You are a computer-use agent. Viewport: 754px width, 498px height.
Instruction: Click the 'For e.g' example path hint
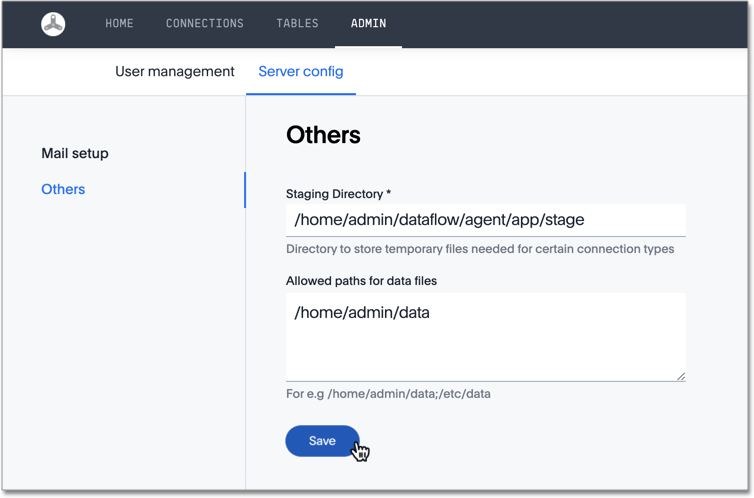point(388,394)
